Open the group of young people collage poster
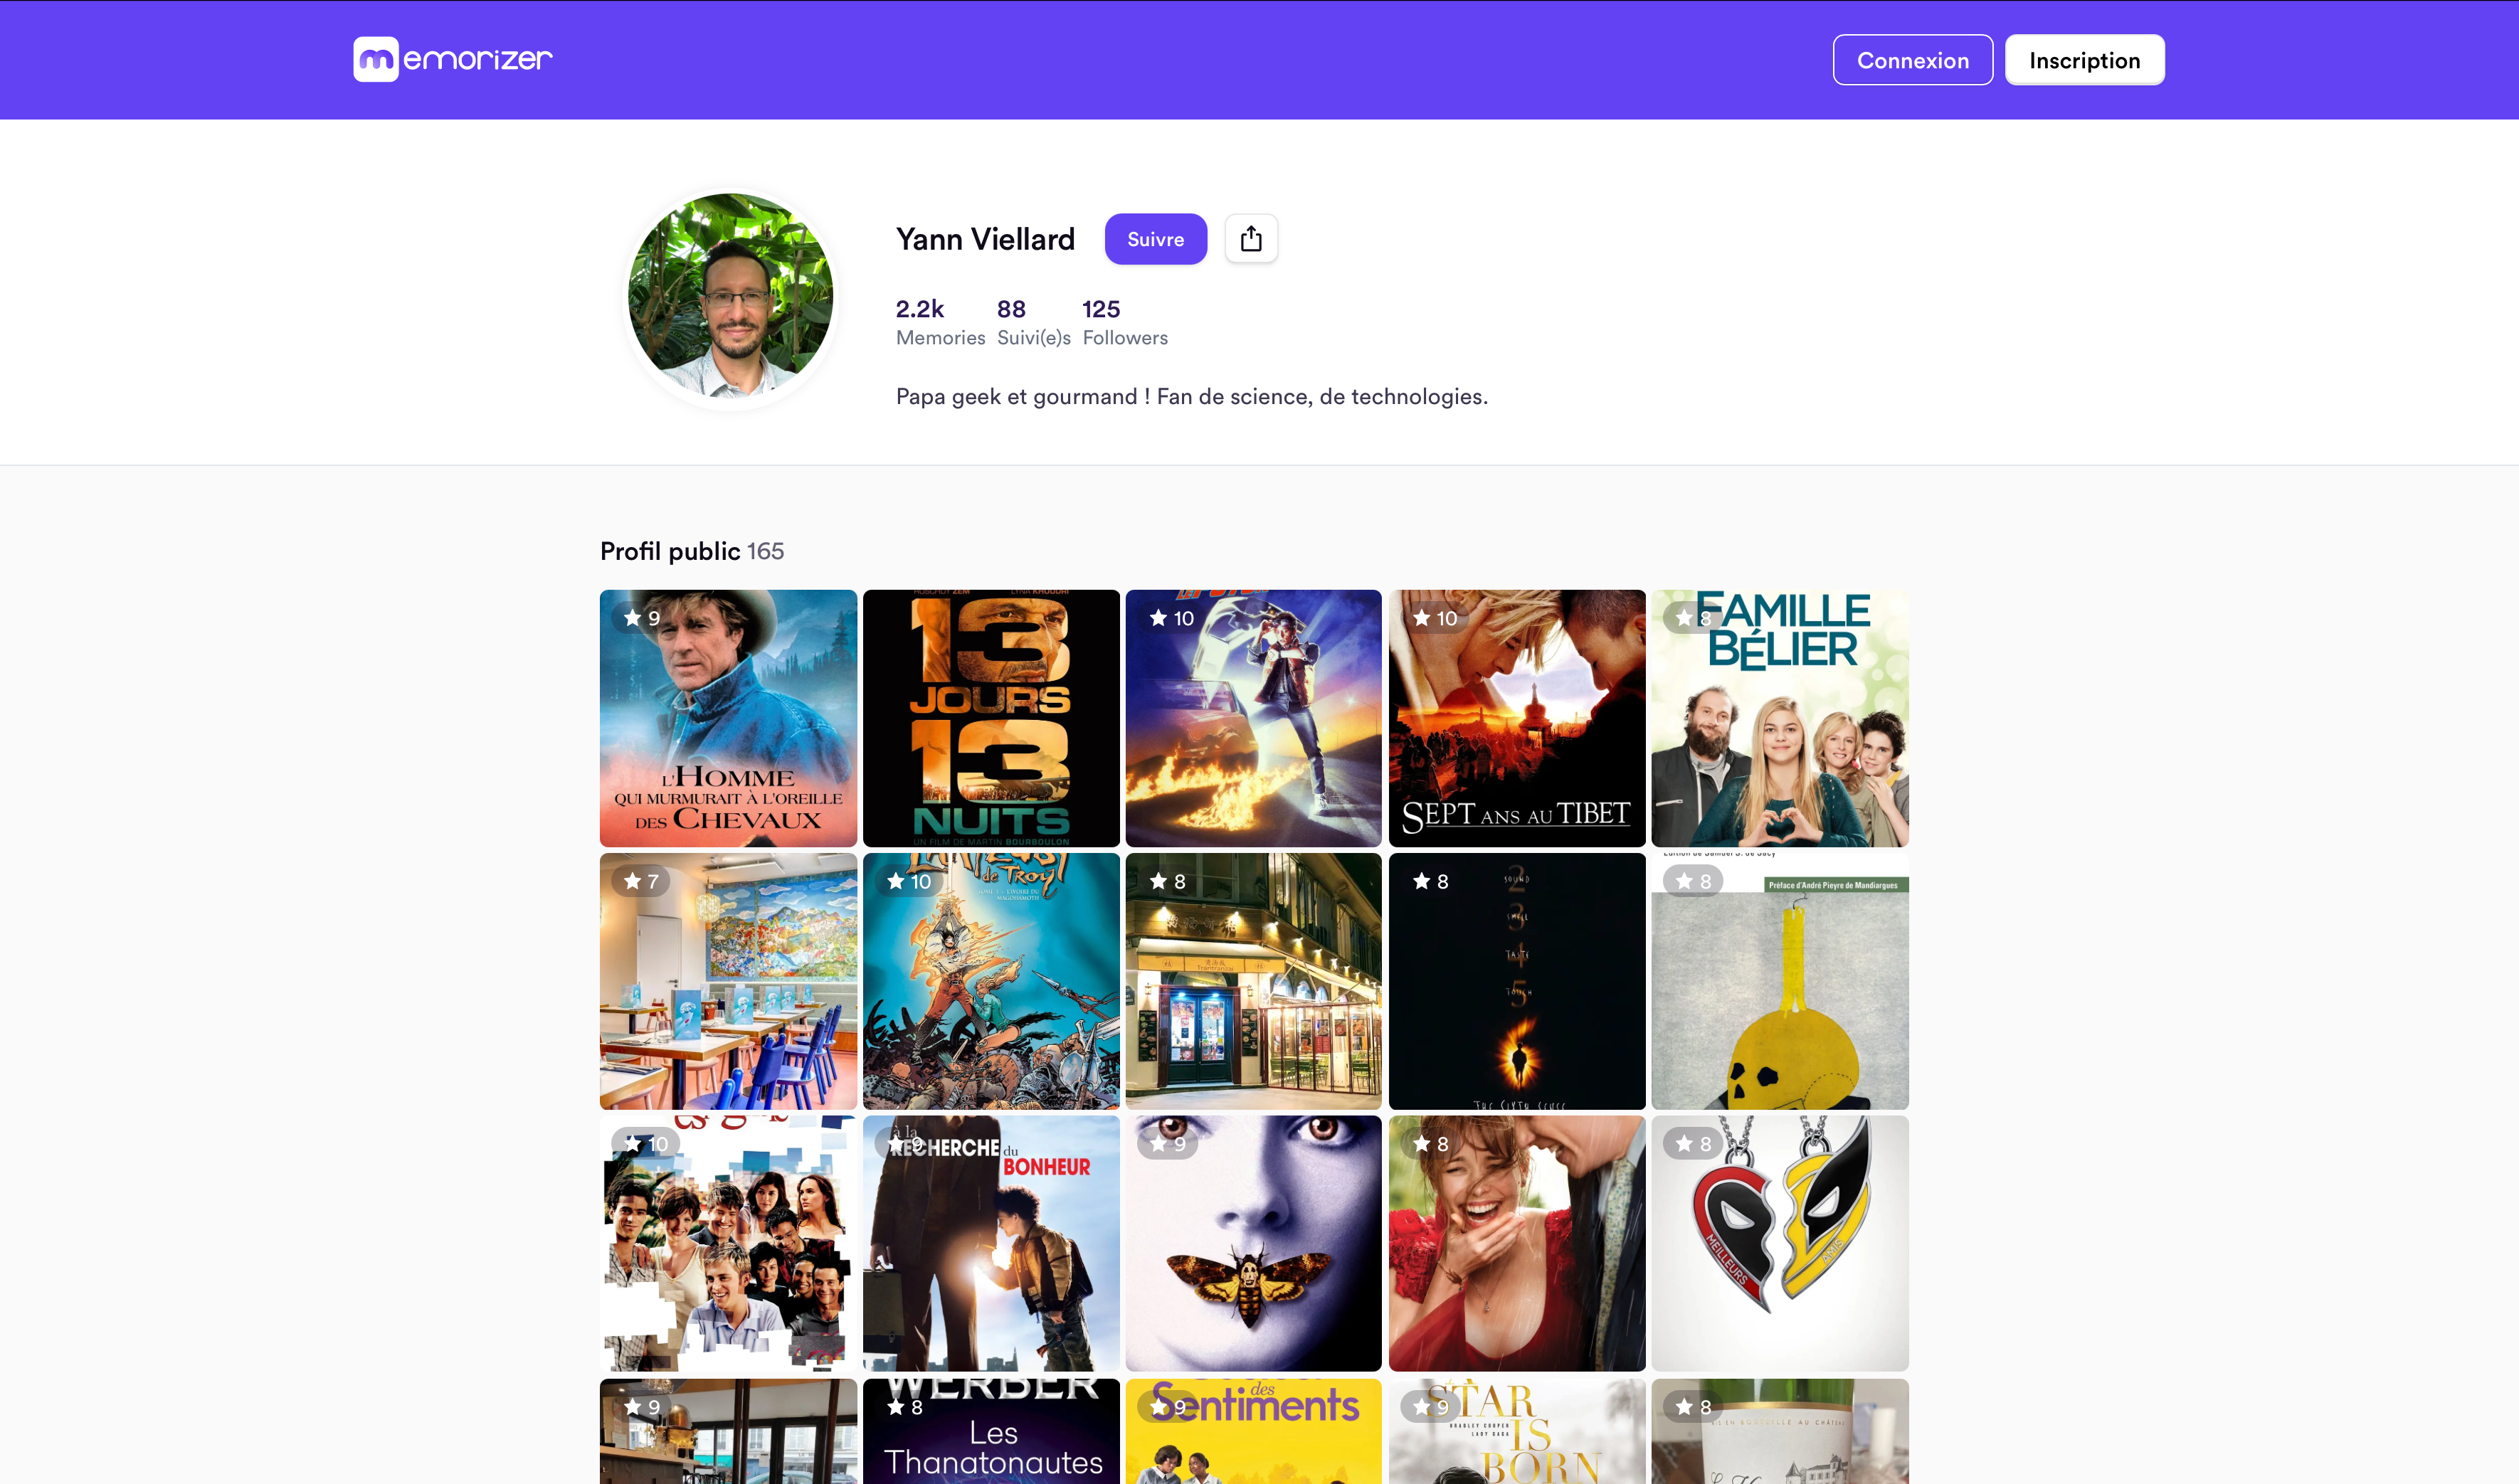Image resolution: width=2519 pixels, height=1484 pixels. click(x=728, y=1244)
